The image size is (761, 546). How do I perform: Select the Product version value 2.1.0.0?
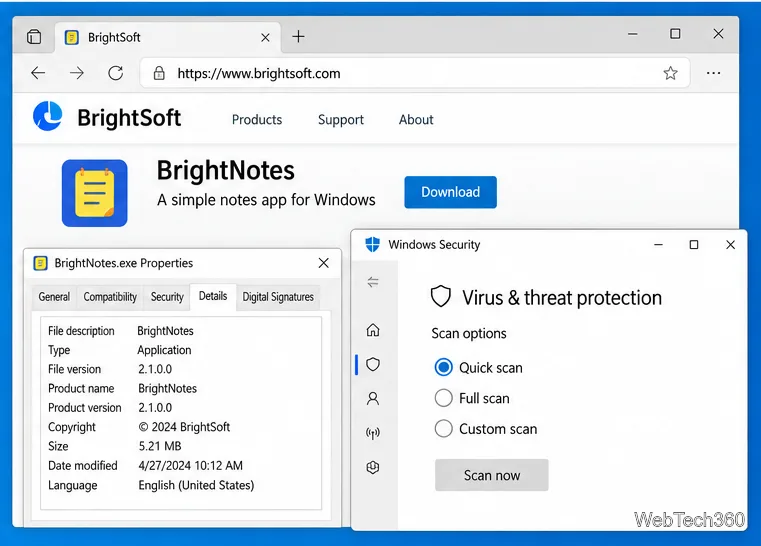click(155, 408)
